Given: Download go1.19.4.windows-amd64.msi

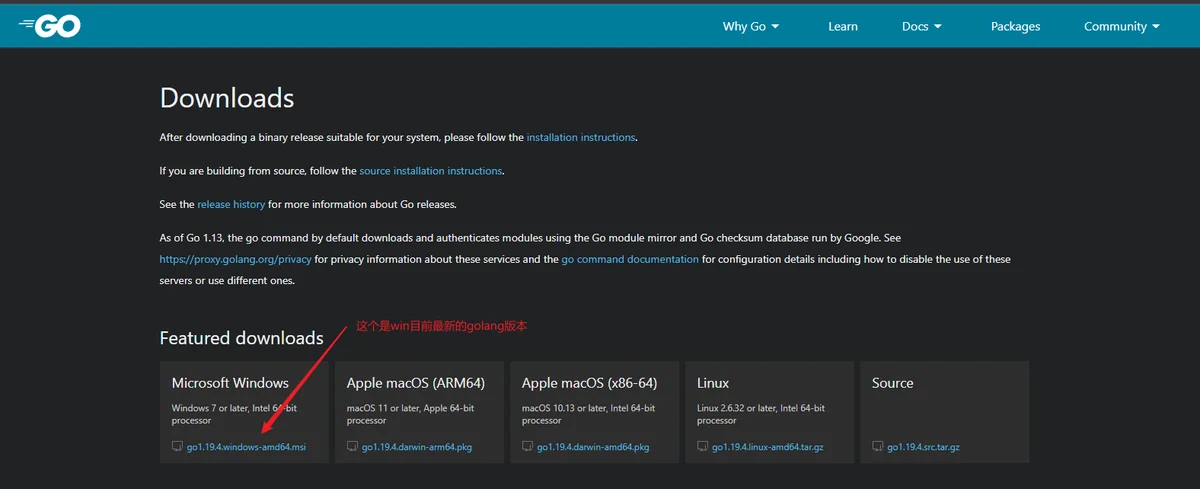Looking at the screenshot, I should point(246,447).
